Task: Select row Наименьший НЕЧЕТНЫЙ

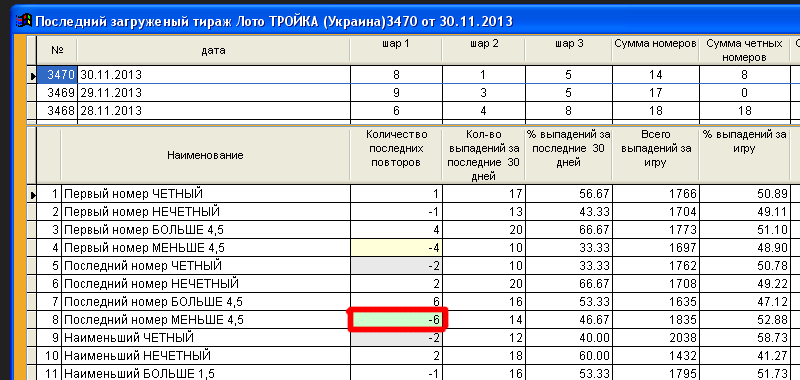Action: [205, 356]
